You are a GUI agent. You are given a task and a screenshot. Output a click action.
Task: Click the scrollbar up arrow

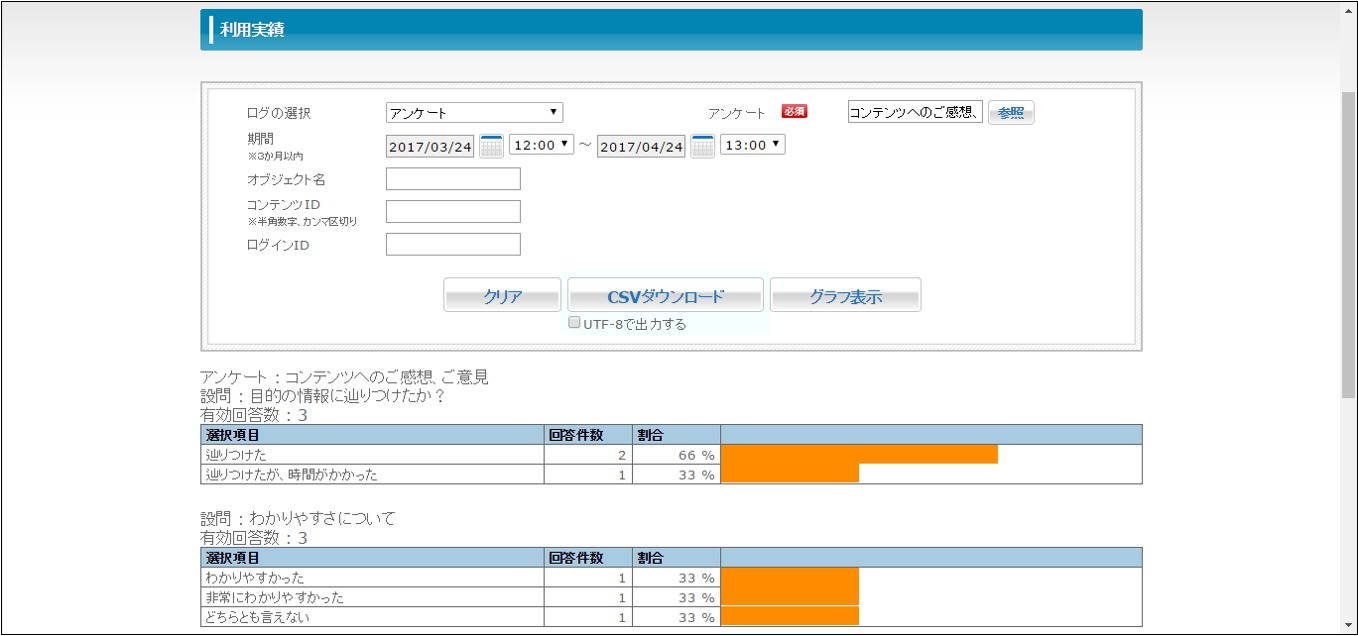coord(1348,10)
